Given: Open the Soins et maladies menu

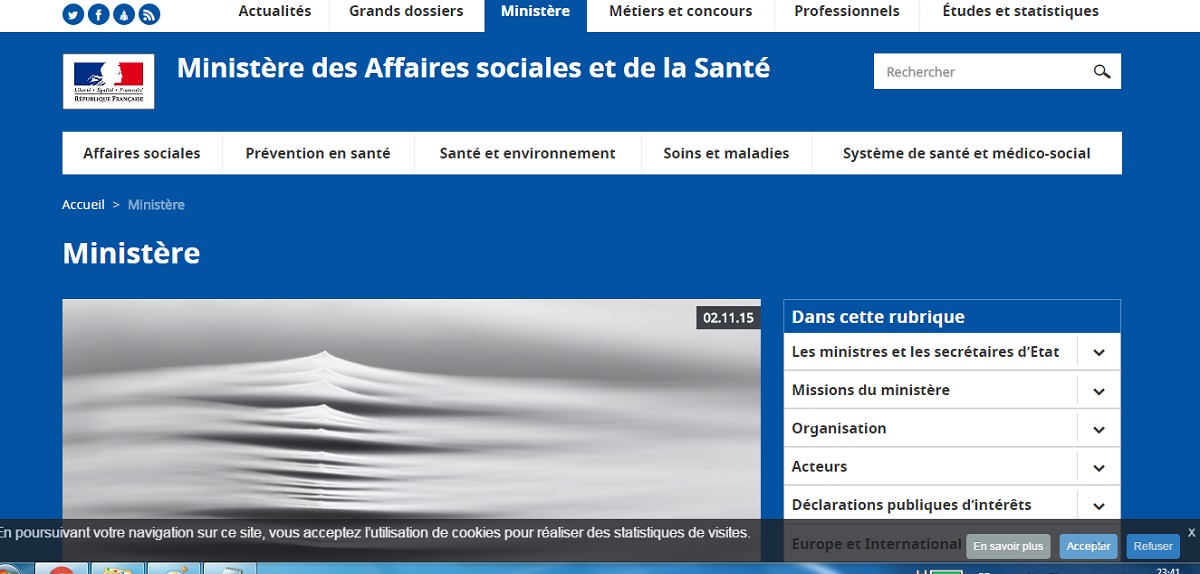Looking at the screenshot, I should (x=726, y=153).
